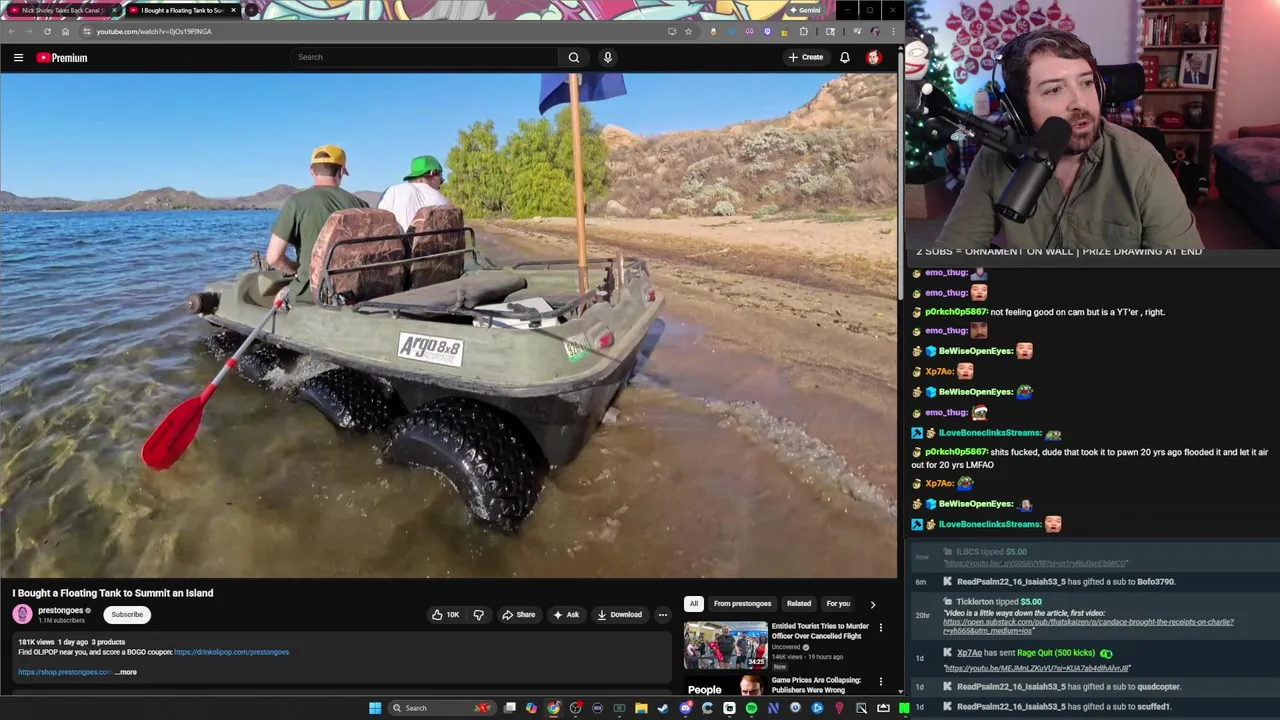Click the video player frame to pause
Viewport: 1280px width, 720px height.
point(449,325)
